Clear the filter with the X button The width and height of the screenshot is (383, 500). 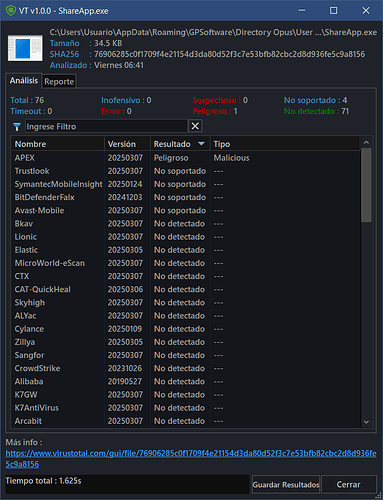195,126
